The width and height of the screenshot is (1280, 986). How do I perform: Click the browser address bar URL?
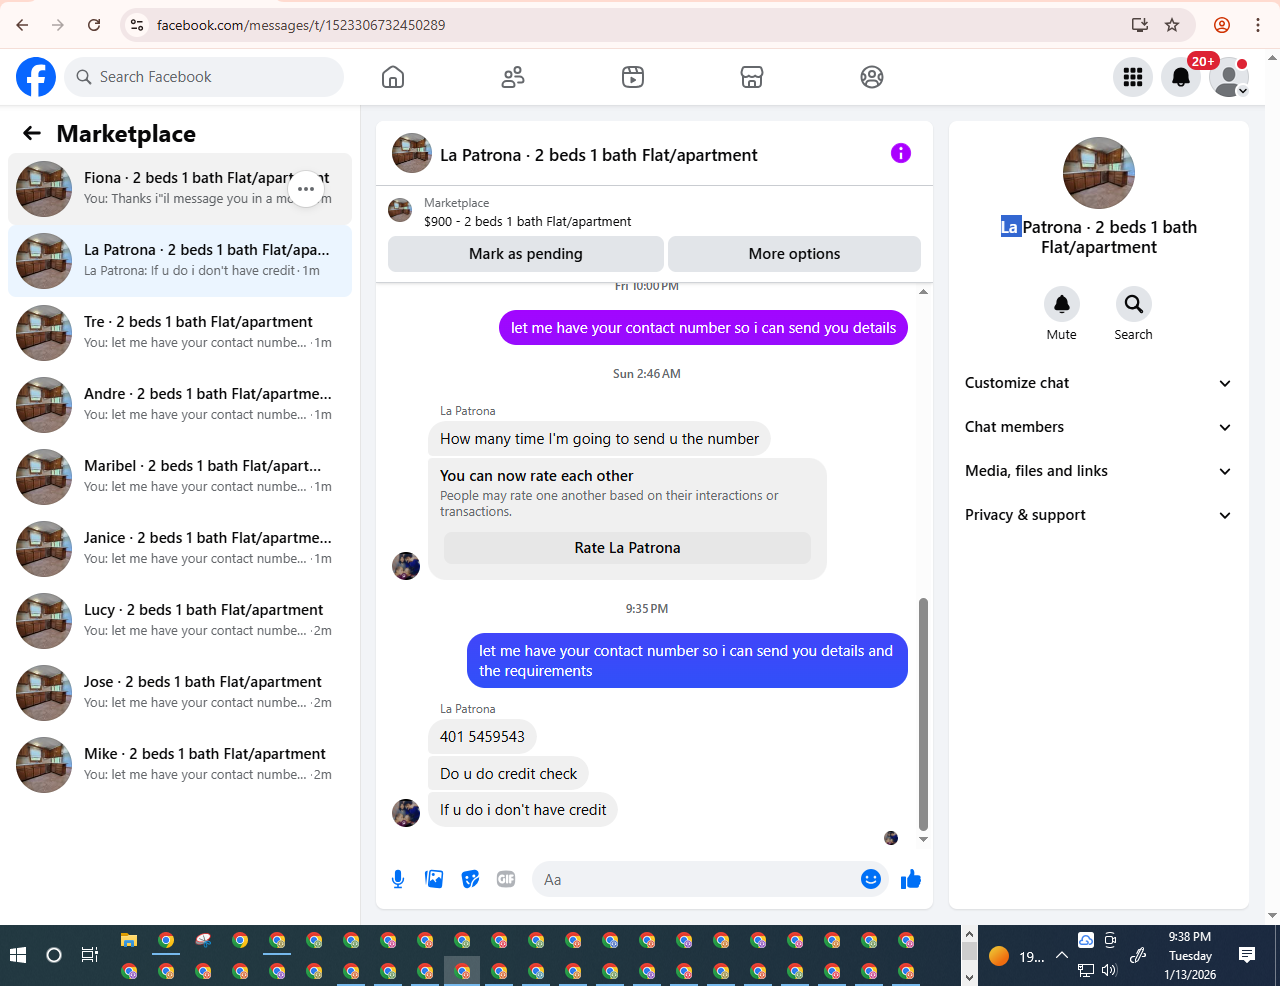coord(301,25)
